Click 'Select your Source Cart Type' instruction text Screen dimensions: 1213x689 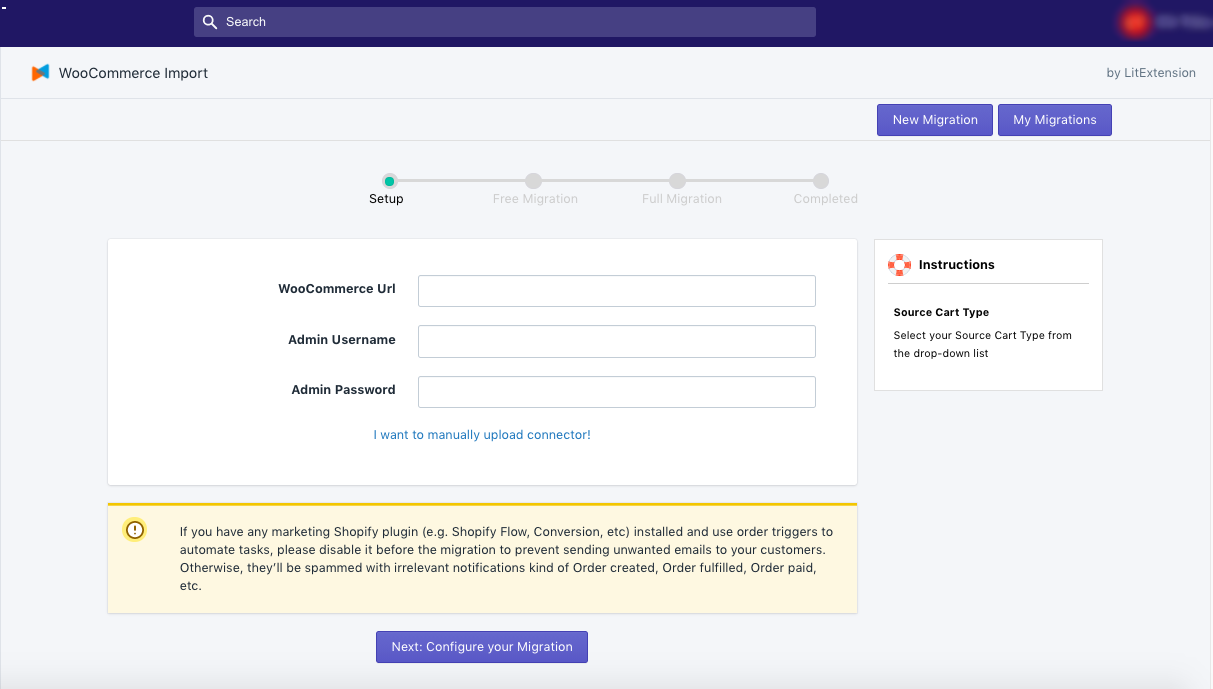click(x=982, y=345)
